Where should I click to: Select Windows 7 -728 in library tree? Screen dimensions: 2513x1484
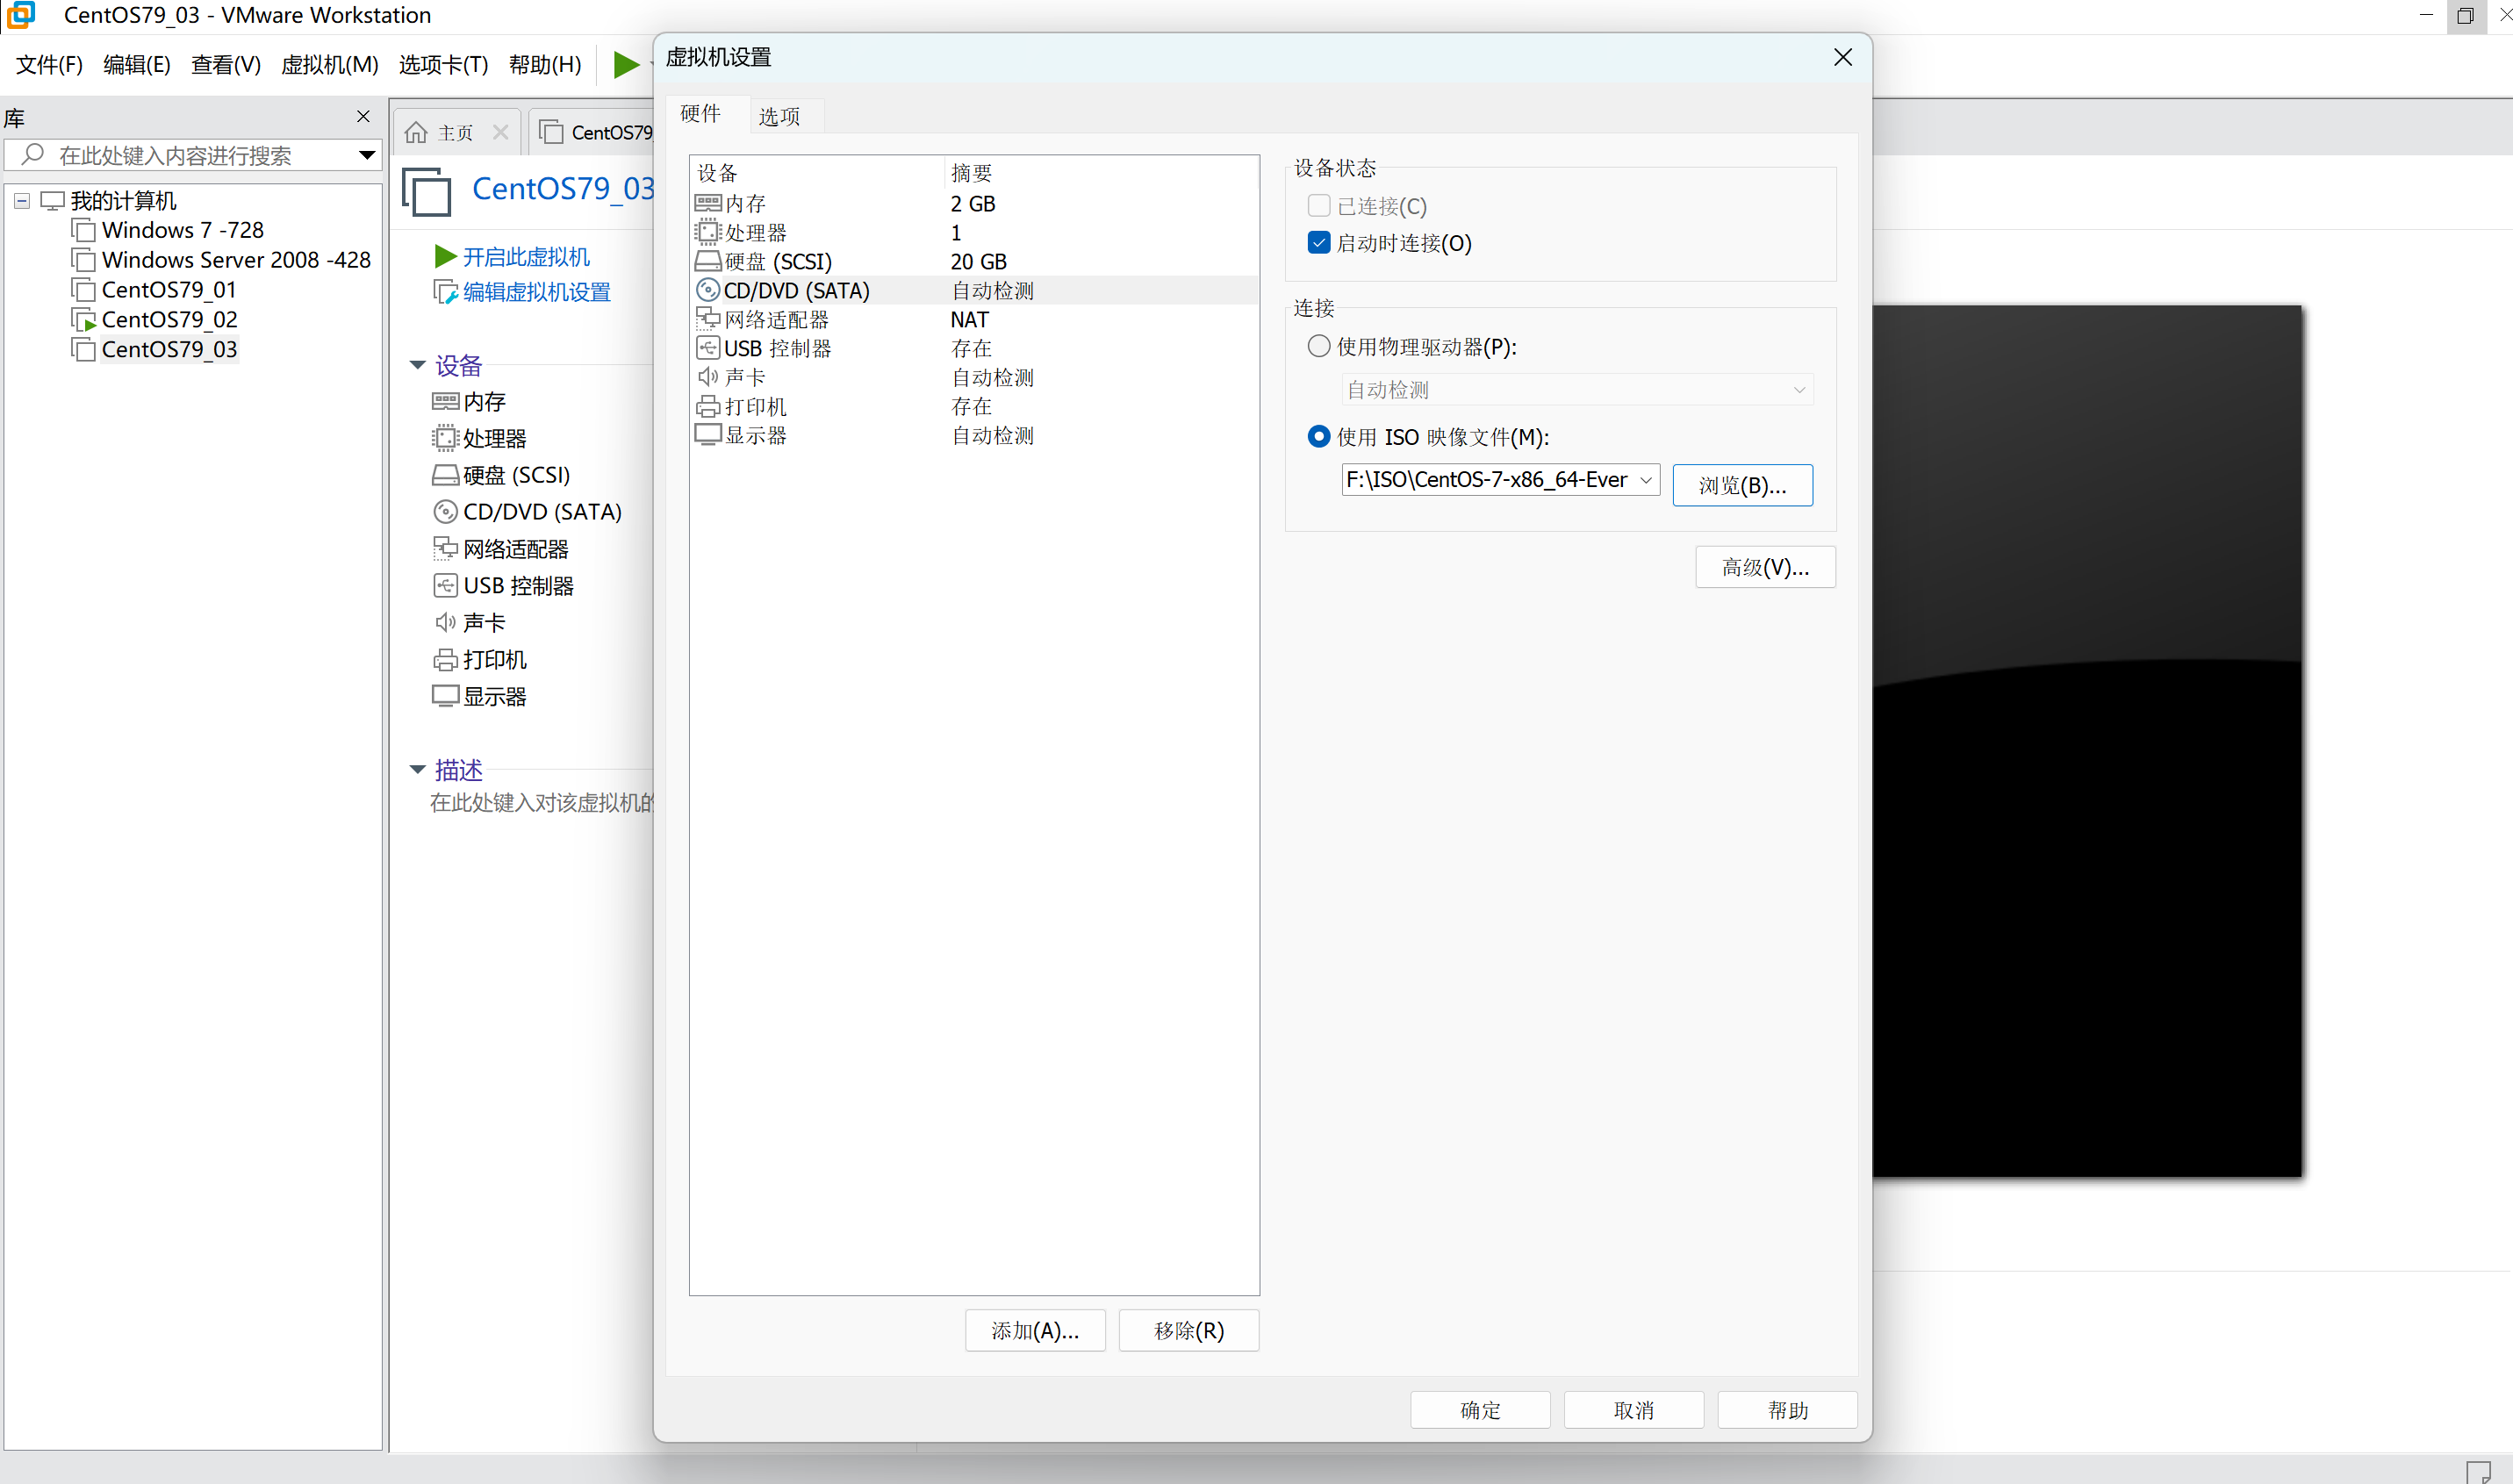[183, 230]
